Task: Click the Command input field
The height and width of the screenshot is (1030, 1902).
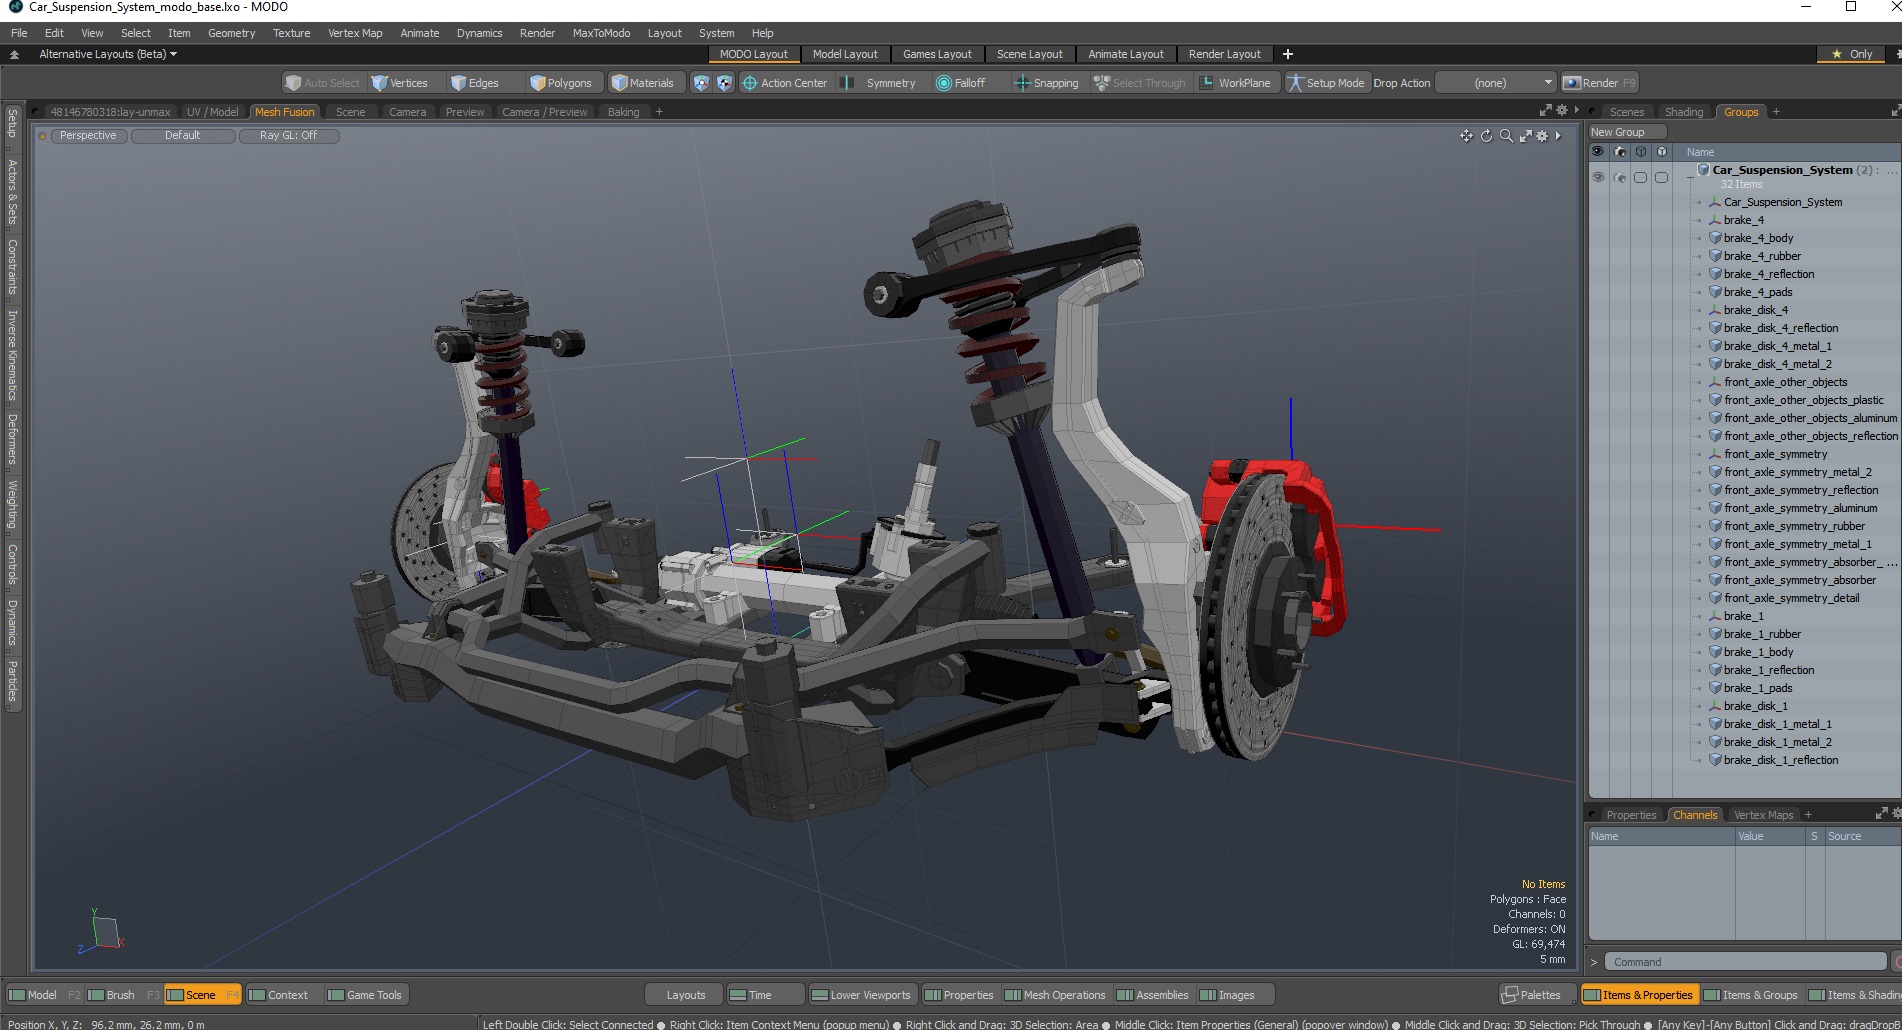Action: (x=1745, y=962)
